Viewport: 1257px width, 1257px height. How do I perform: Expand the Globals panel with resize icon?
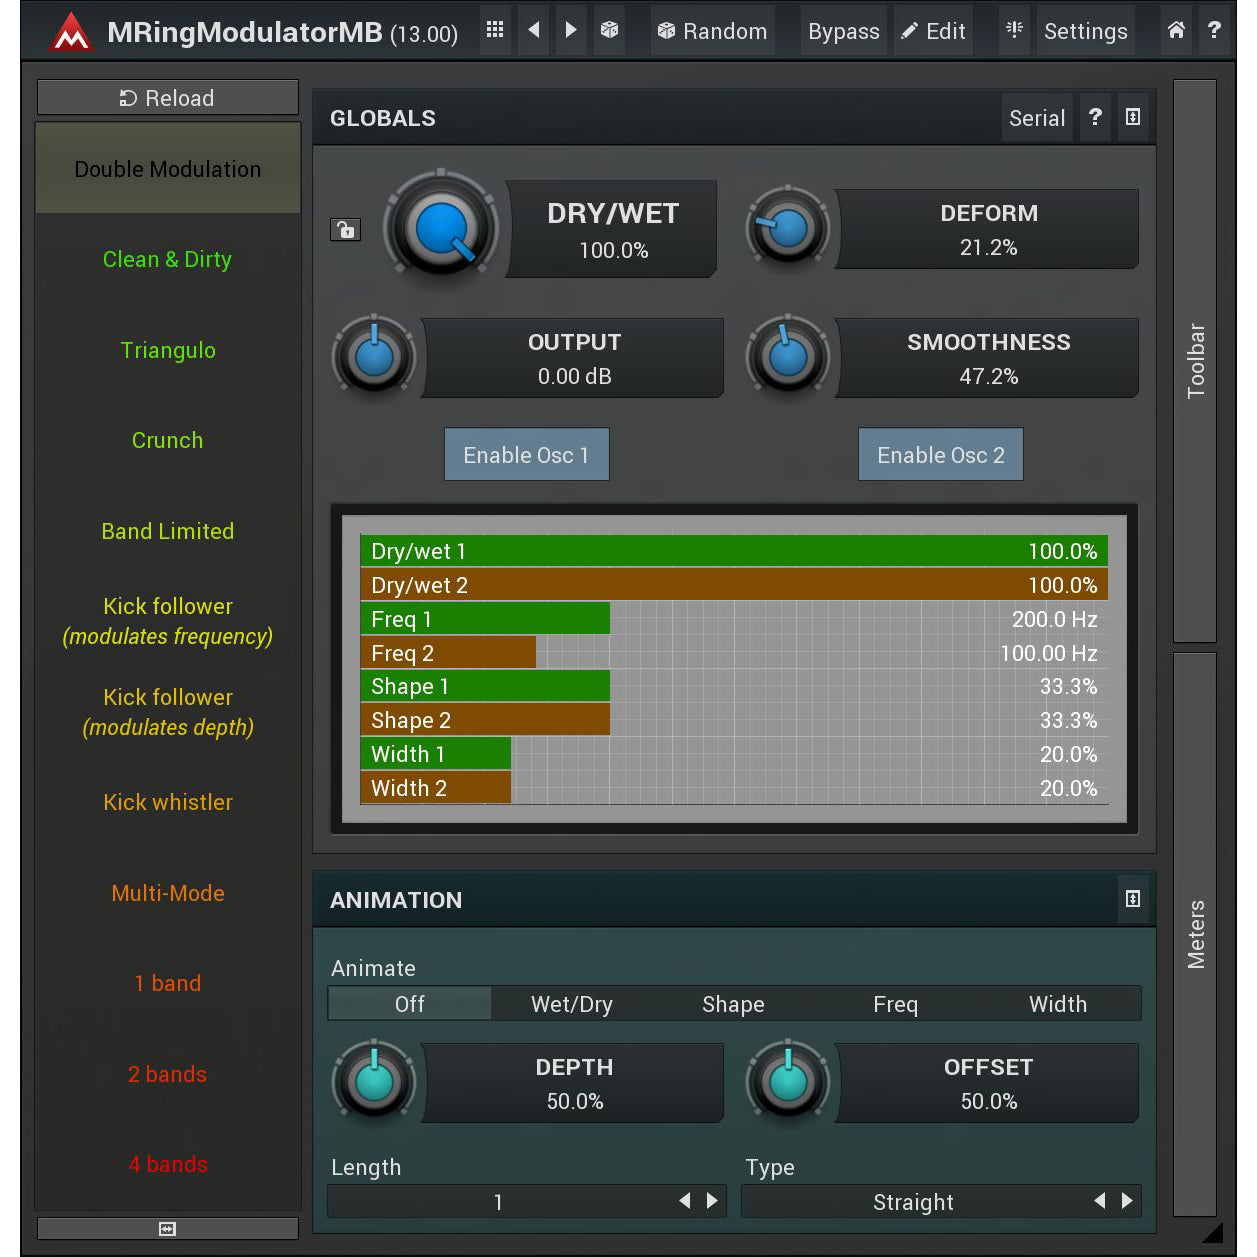[1133, 117]
